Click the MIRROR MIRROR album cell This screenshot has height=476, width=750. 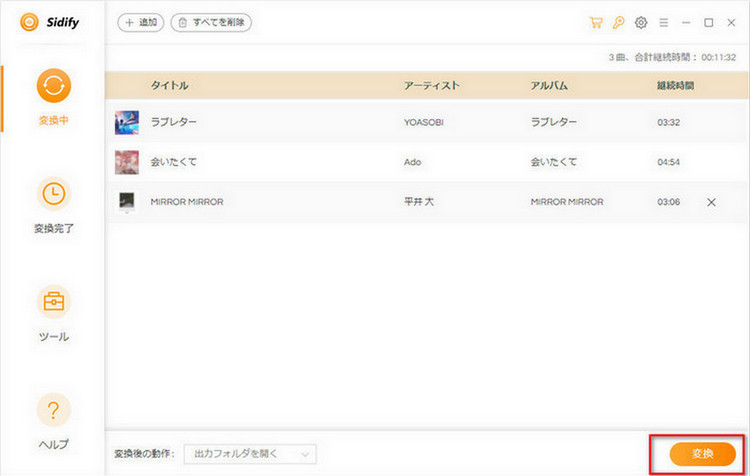click(x=567, y=202)
